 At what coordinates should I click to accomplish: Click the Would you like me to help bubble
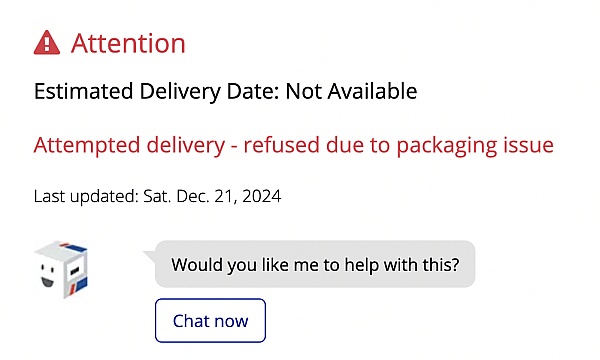point(315,264)
